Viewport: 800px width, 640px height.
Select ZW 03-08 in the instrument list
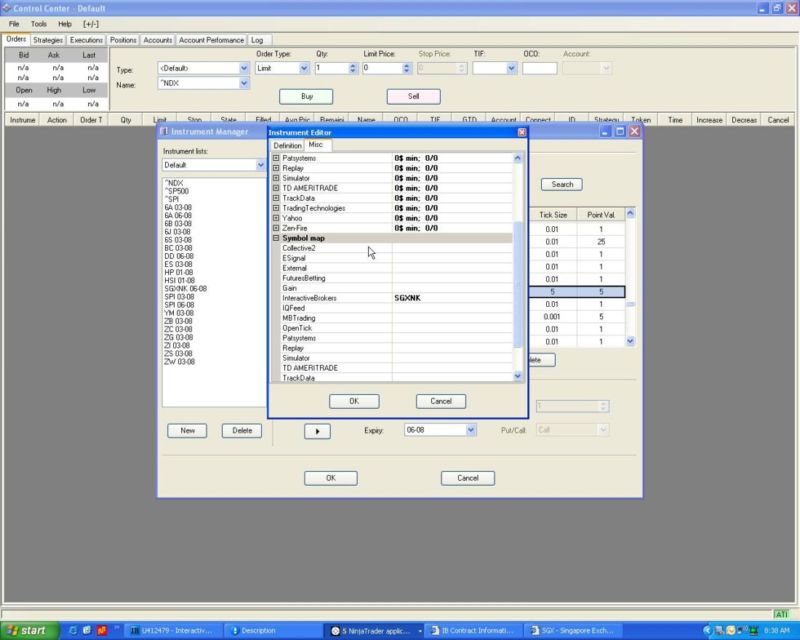click(x=179, y=362)
